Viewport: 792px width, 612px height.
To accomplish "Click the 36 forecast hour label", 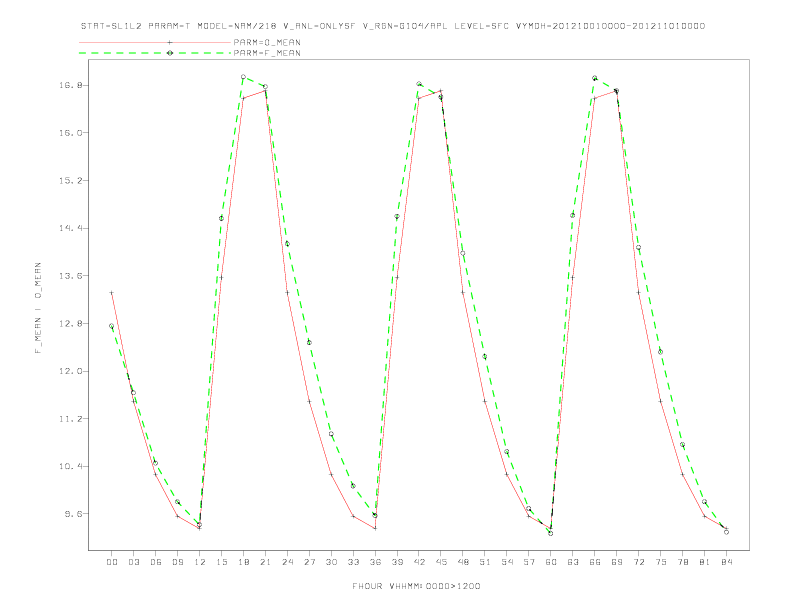I will click(375, 562).
